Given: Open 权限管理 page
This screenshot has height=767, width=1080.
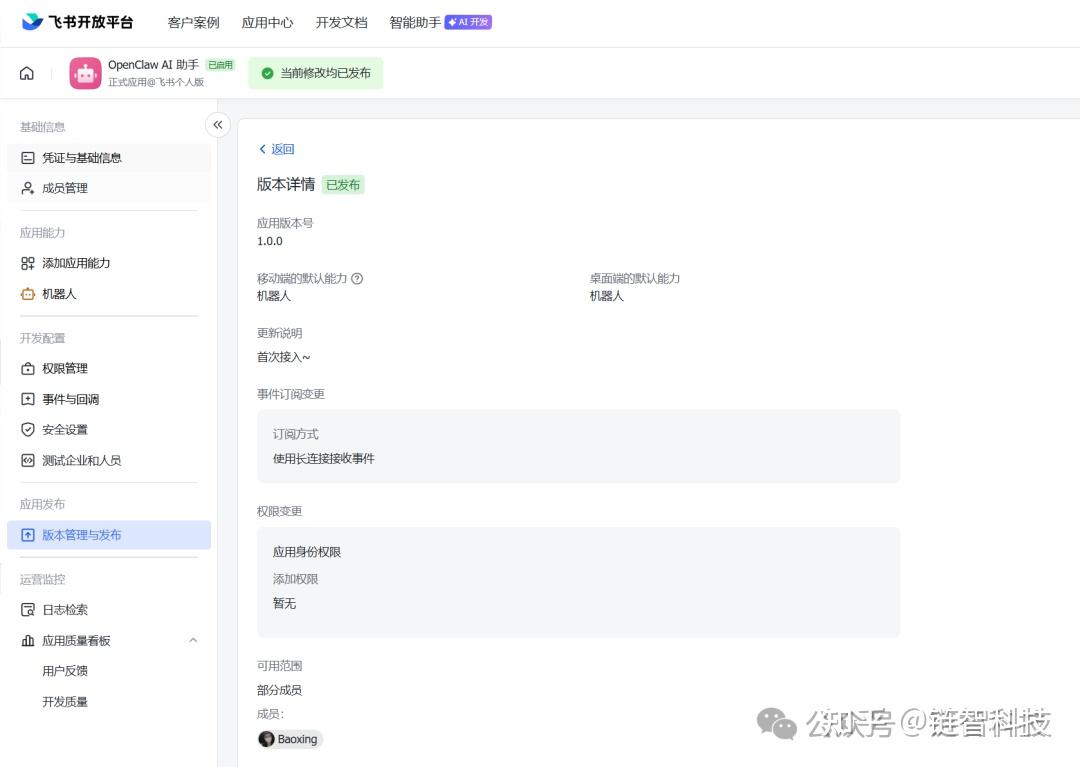Looking at the screenshot, I should (x=109, y=368).
